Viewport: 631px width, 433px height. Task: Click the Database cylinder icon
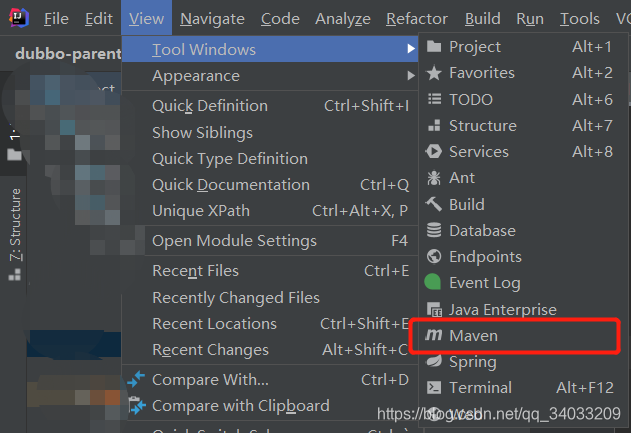click(434, 230)
